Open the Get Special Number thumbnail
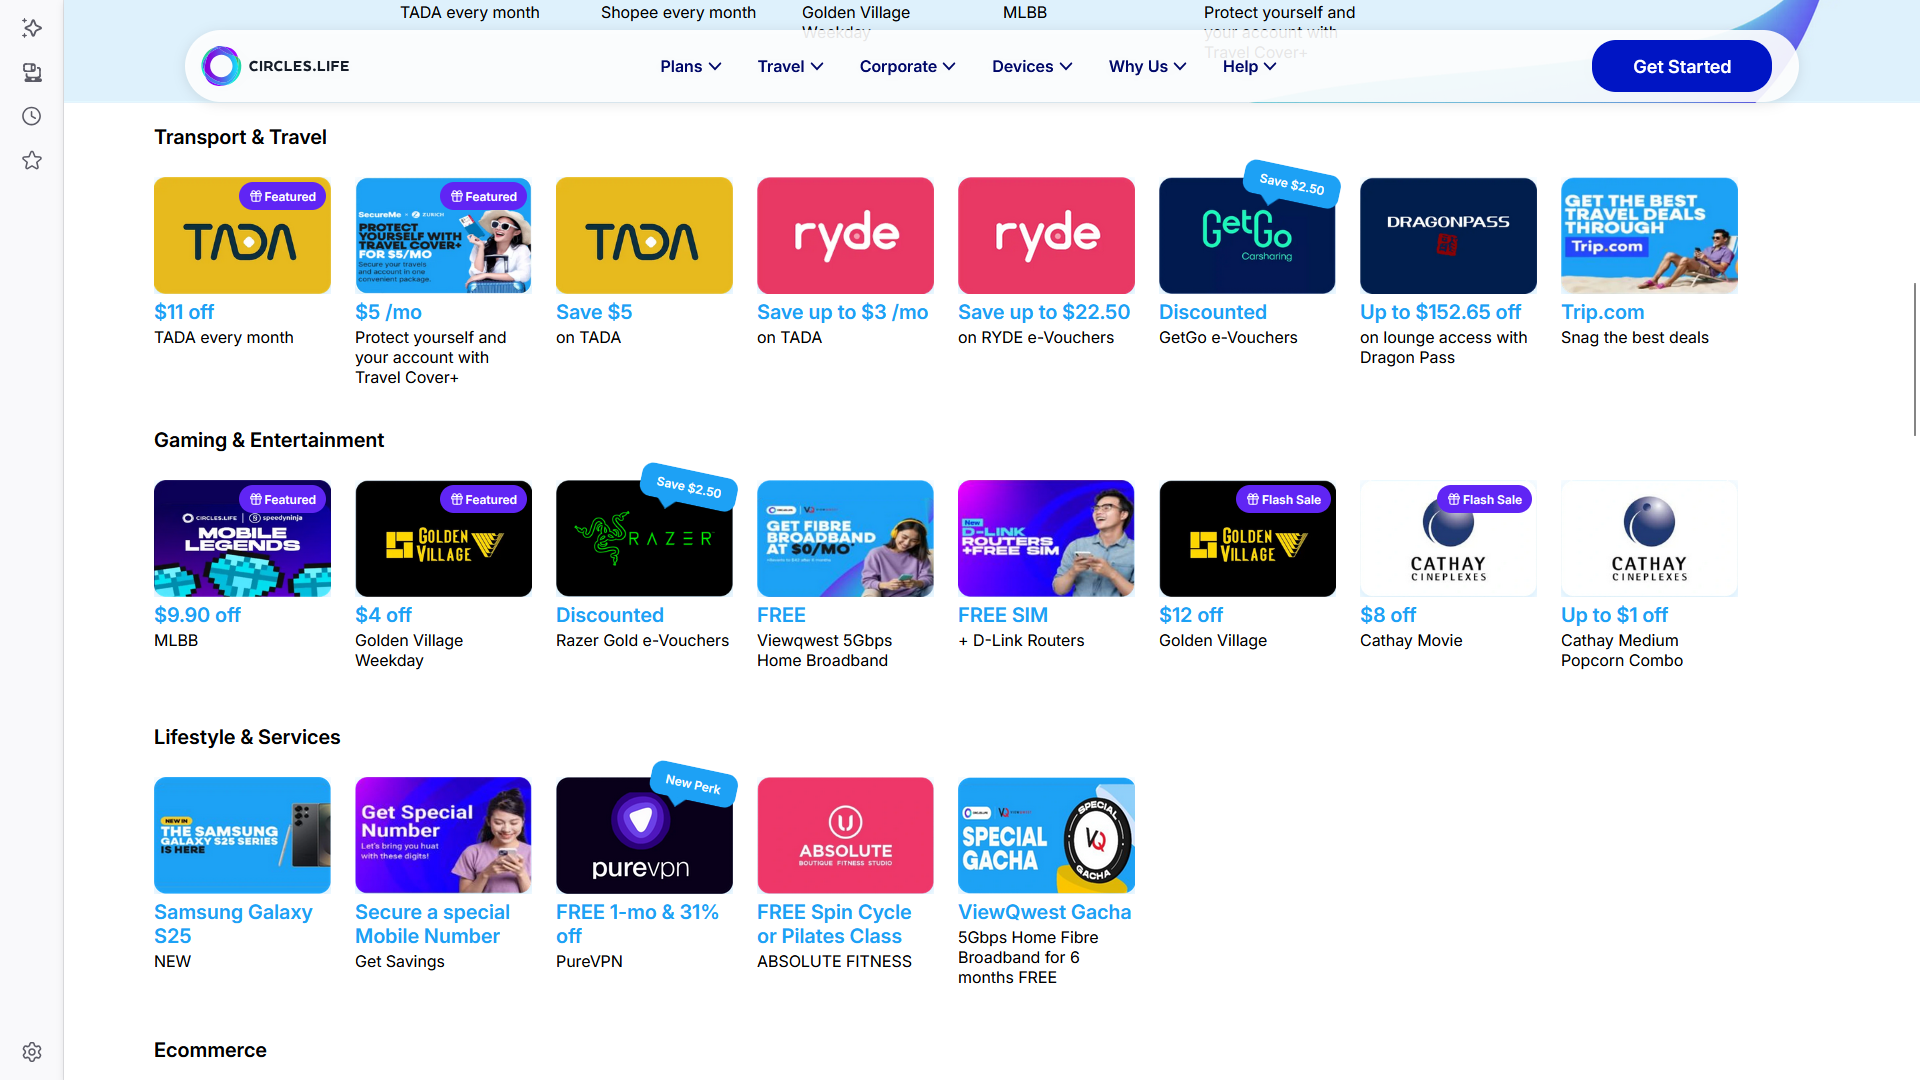Screen dimensions: 1920x1080 [x=443, y=835]
